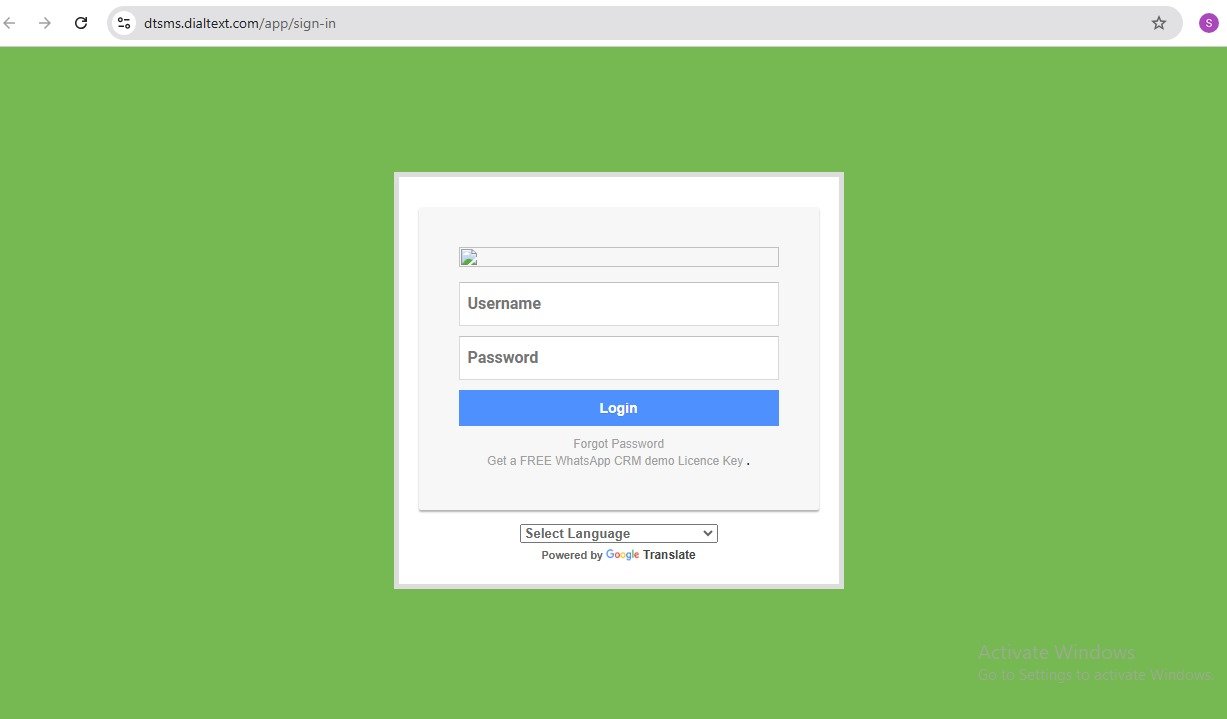Bookmark this page with the star icon
1227x719 pixels.
tap(1159, 23)
